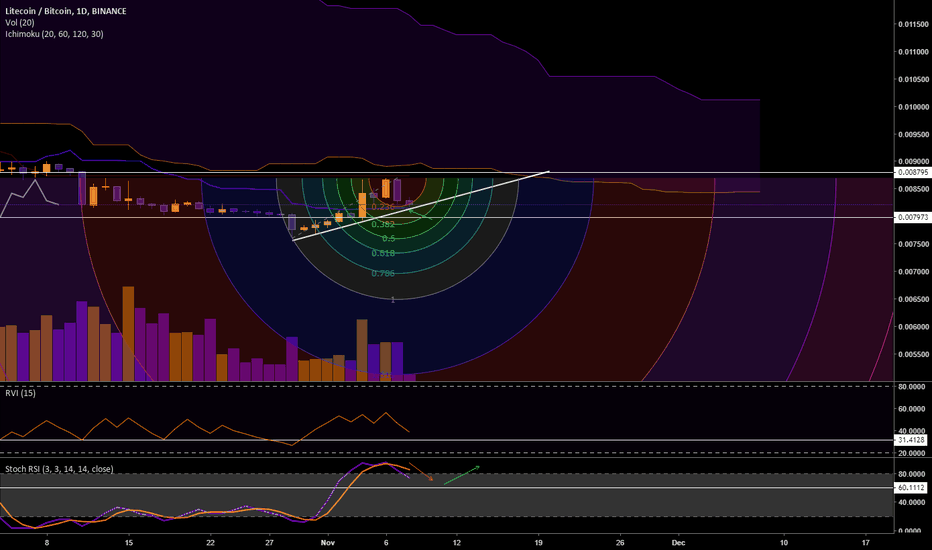The image size is (932, 550).
Task: Click the 0.786 Fibonacci level label
Action: (383, 274)
